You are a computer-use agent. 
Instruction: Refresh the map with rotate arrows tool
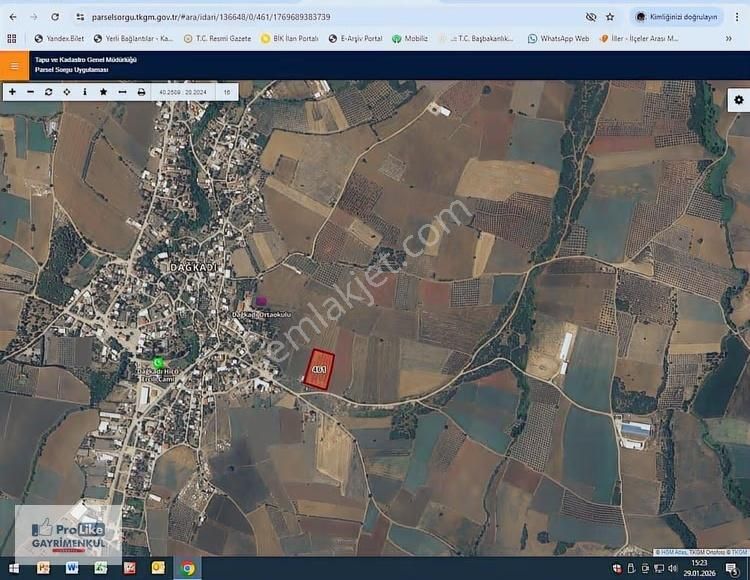tap(48, 92)
